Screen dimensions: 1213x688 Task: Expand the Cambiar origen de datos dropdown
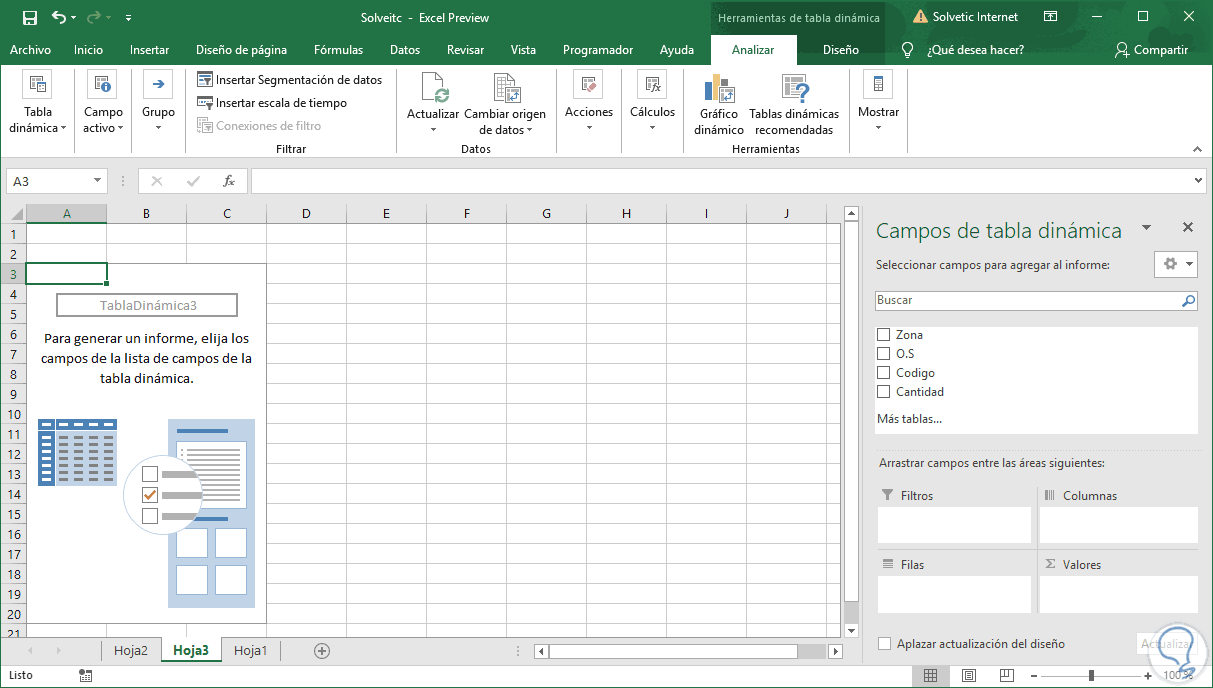pos(529,130)
